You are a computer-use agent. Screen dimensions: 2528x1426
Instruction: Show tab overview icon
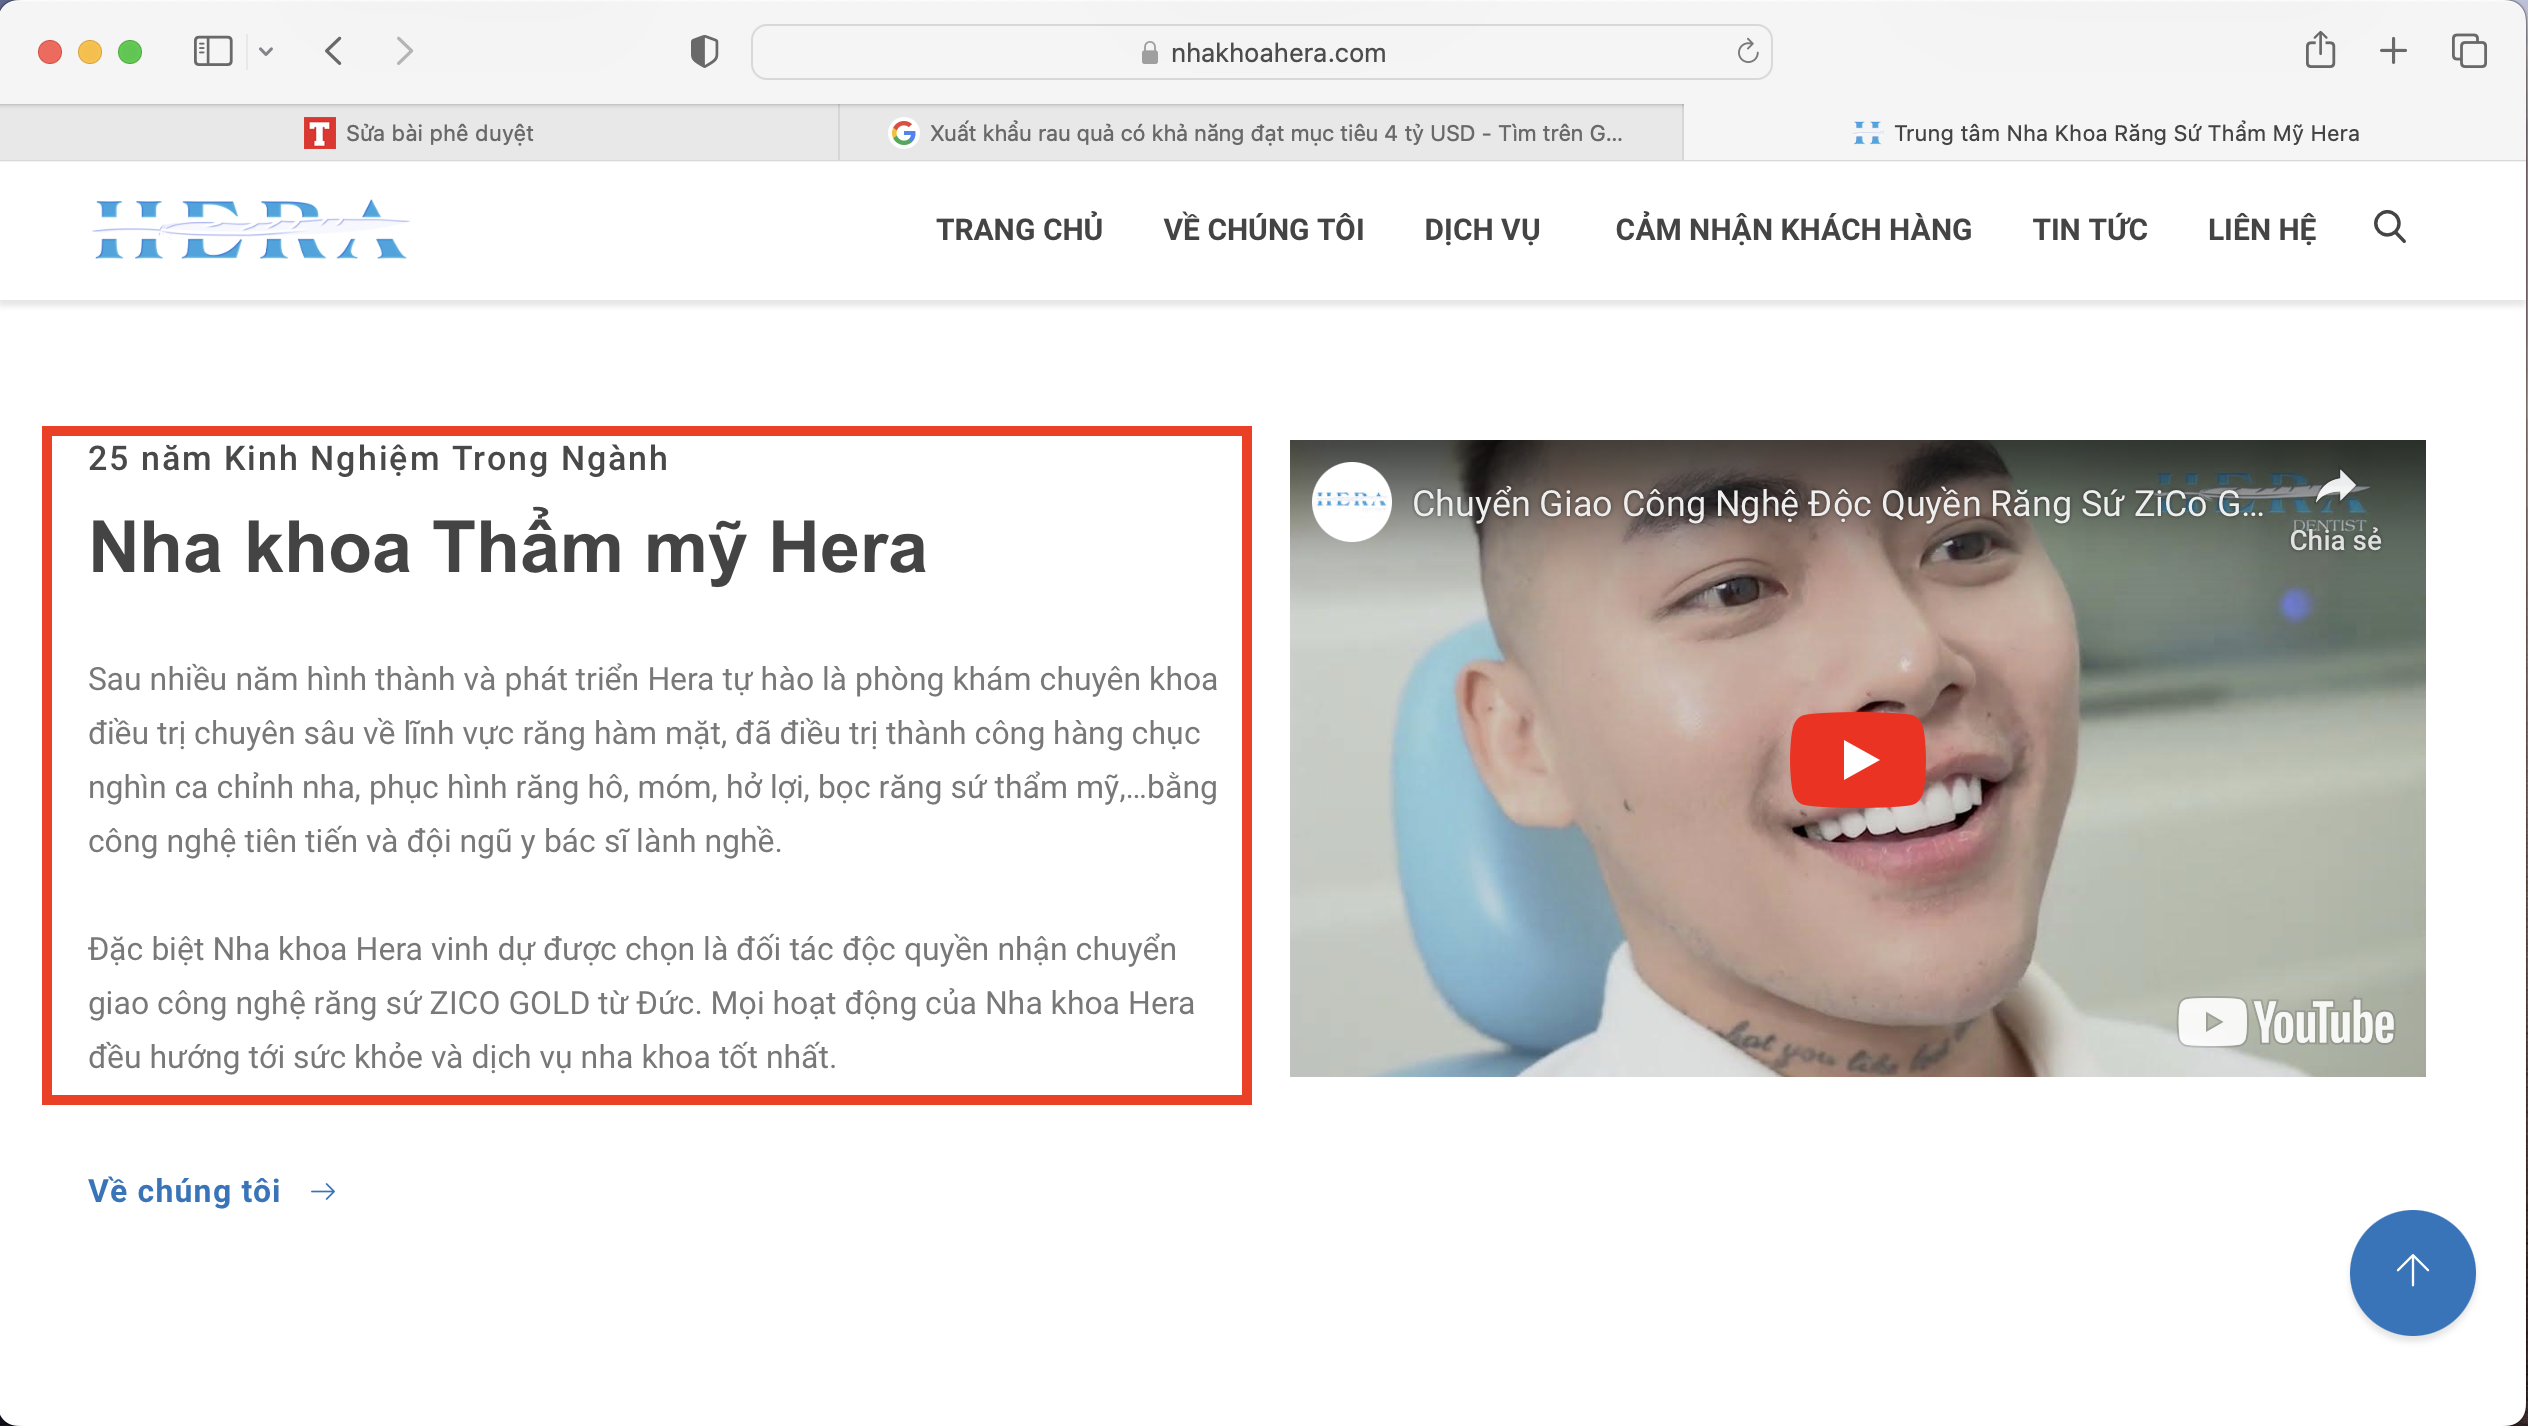click(2468, 51)
